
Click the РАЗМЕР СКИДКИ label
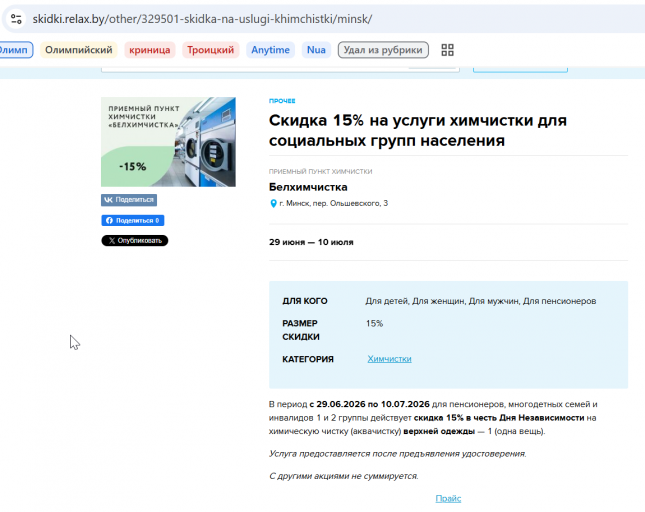coord(301,330)
